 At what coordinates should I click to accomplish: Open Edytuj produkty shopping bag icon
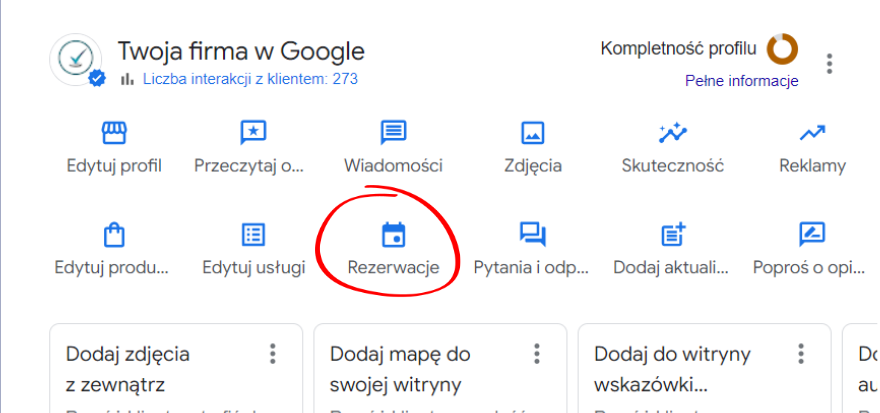[x=114, y=235]
